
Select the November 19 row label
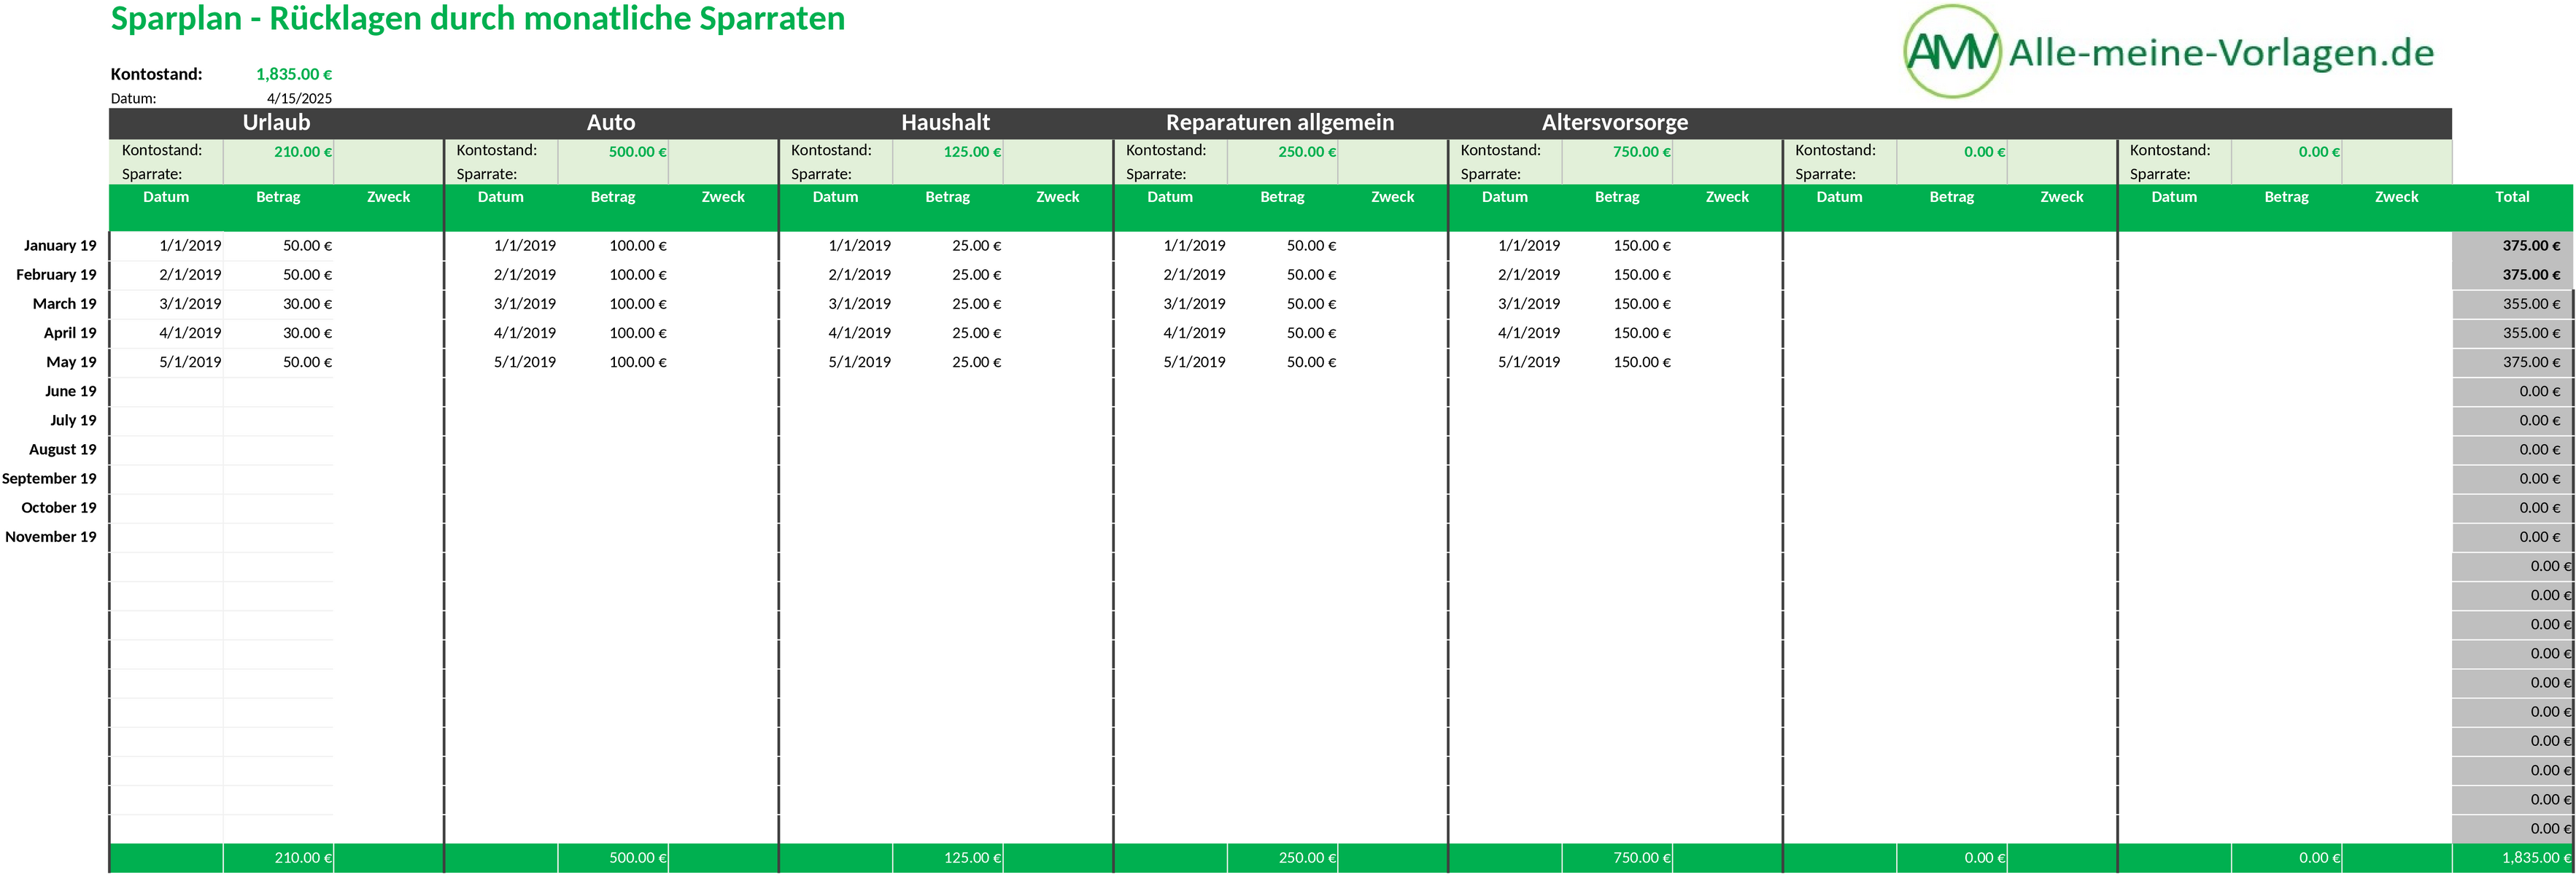point(51,536)
